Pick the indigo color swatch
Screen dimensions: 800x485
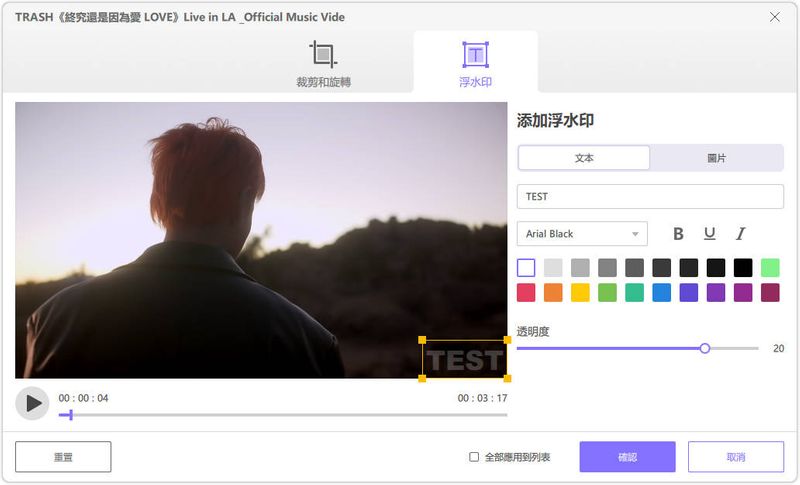[689, 293]
